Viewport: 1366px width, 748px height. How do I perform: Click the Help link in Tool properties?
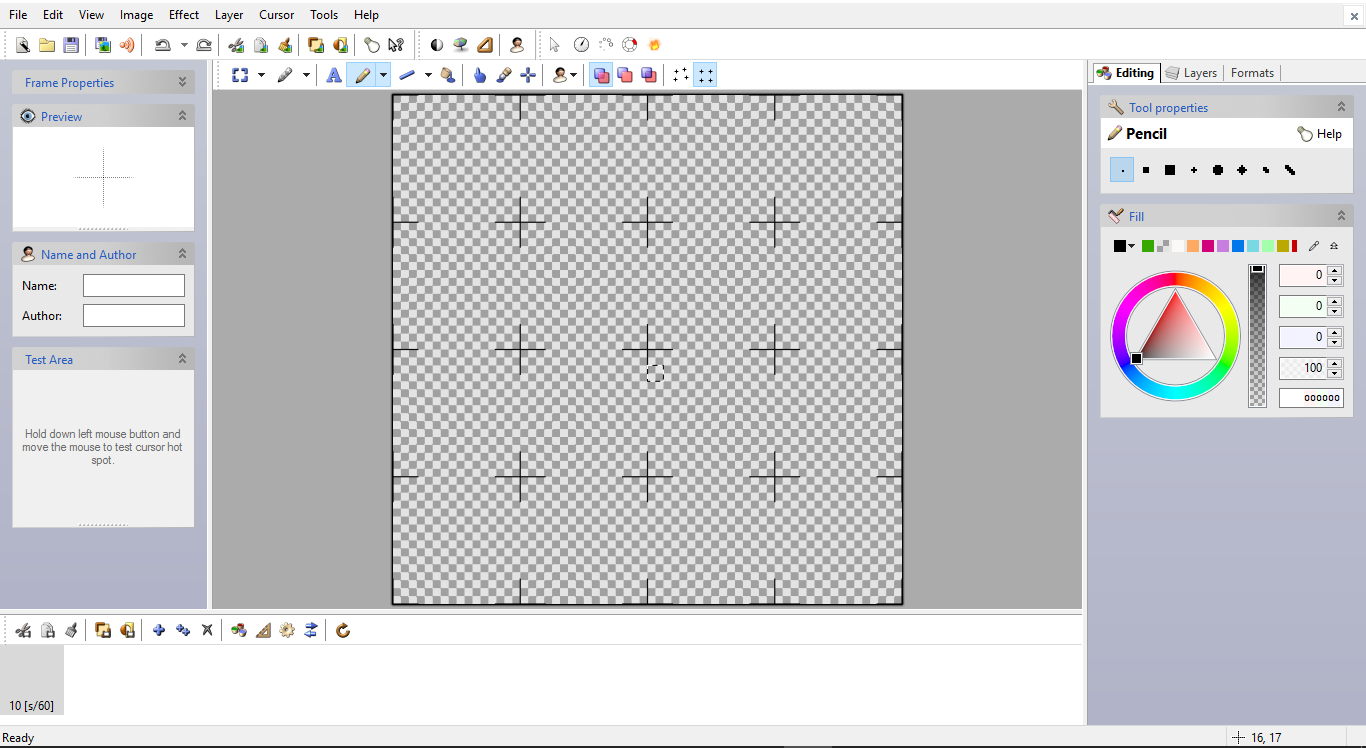[x=1320, y=134]
